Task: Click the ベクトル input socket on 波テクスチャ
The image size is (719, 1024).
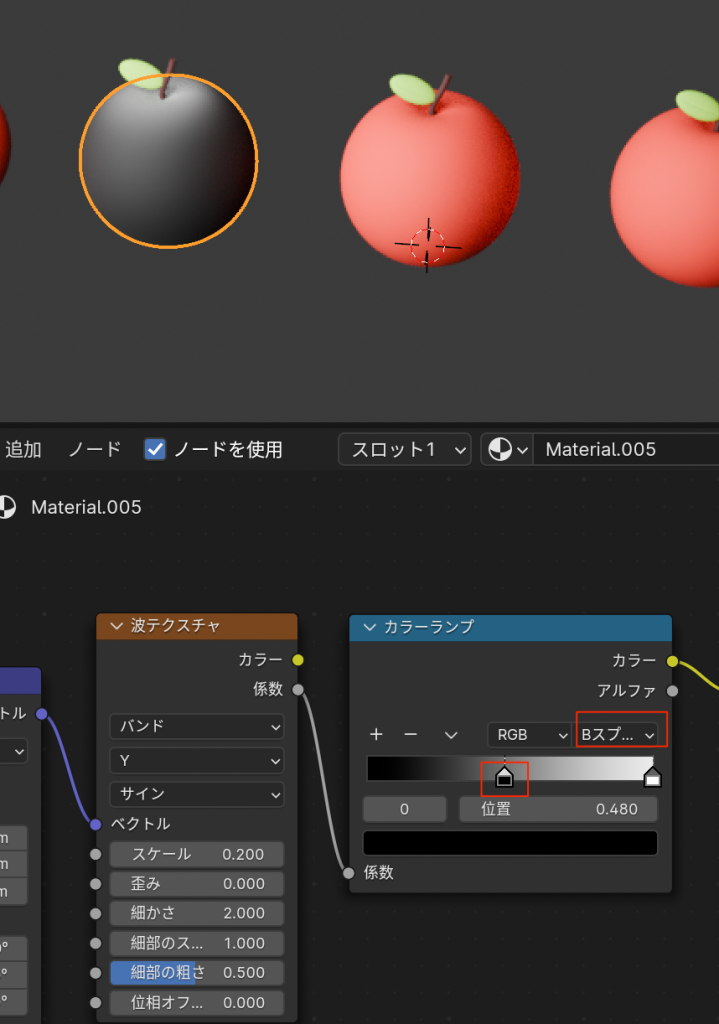Action: [x=96, y=824]
